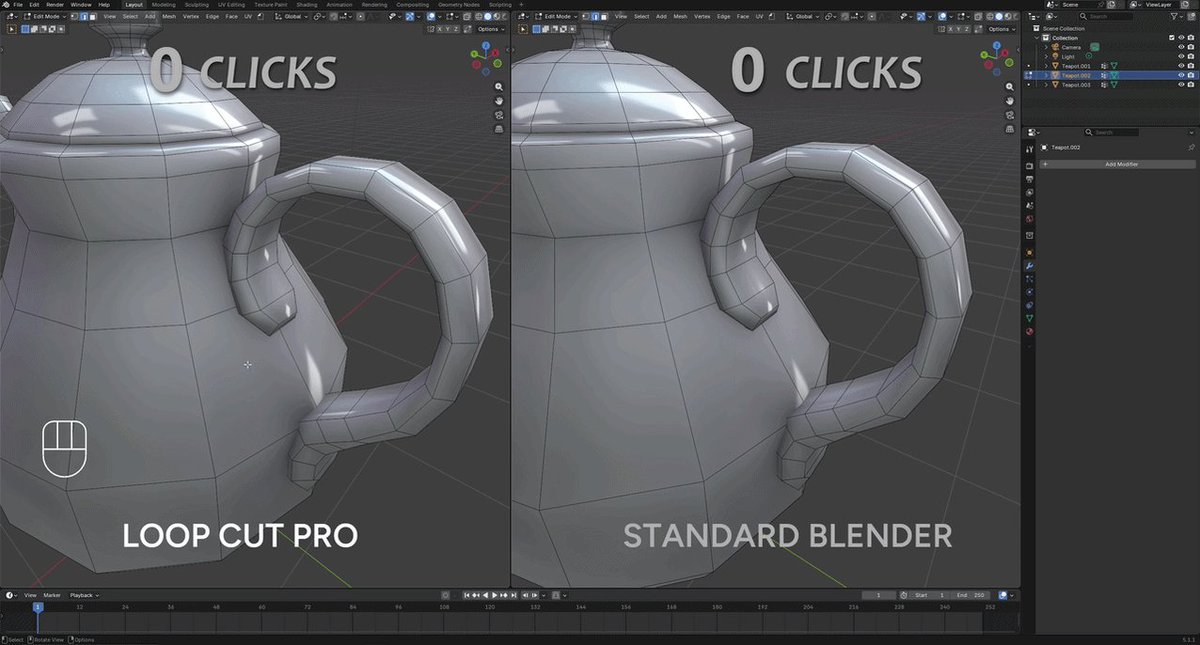Click the outliner search field
This screenshot has width=1200, height=645.
1108,16
